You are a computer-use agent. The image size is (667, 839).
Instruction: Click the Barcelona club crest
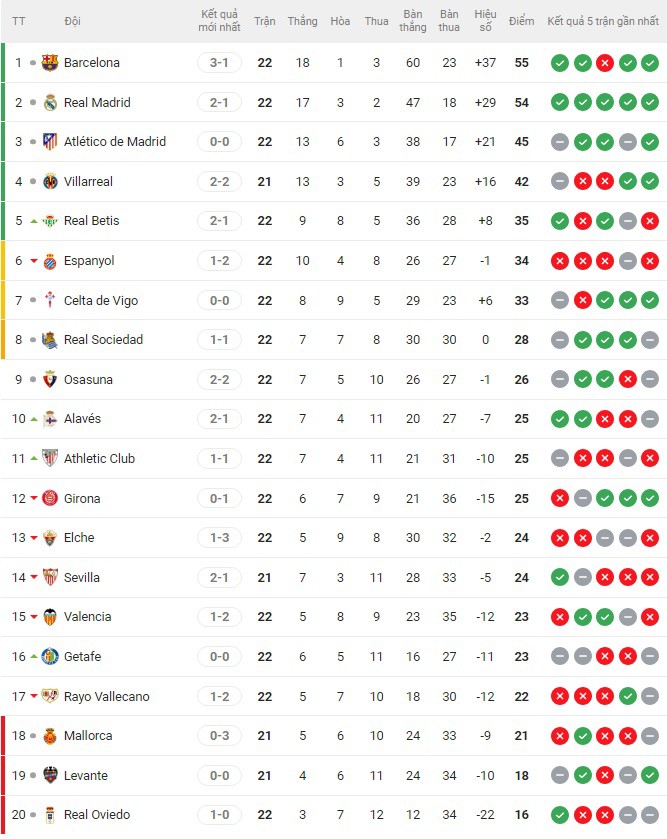point(52,62)
